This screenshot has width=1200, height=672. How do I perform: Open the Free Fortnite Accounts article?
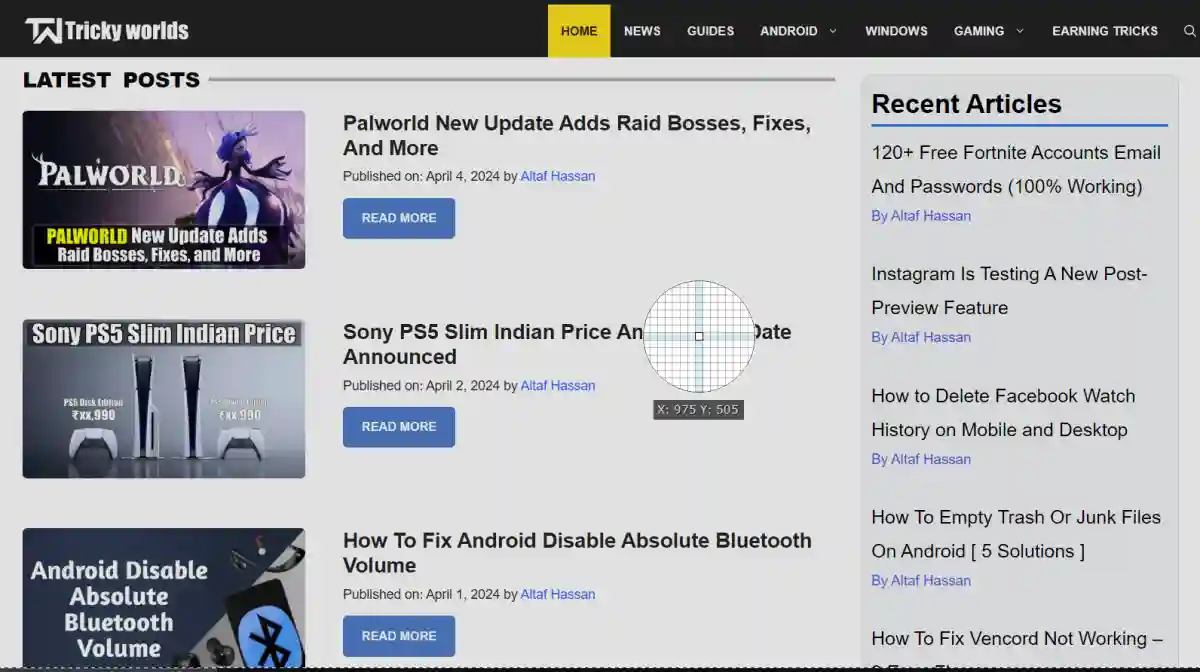1015,169
